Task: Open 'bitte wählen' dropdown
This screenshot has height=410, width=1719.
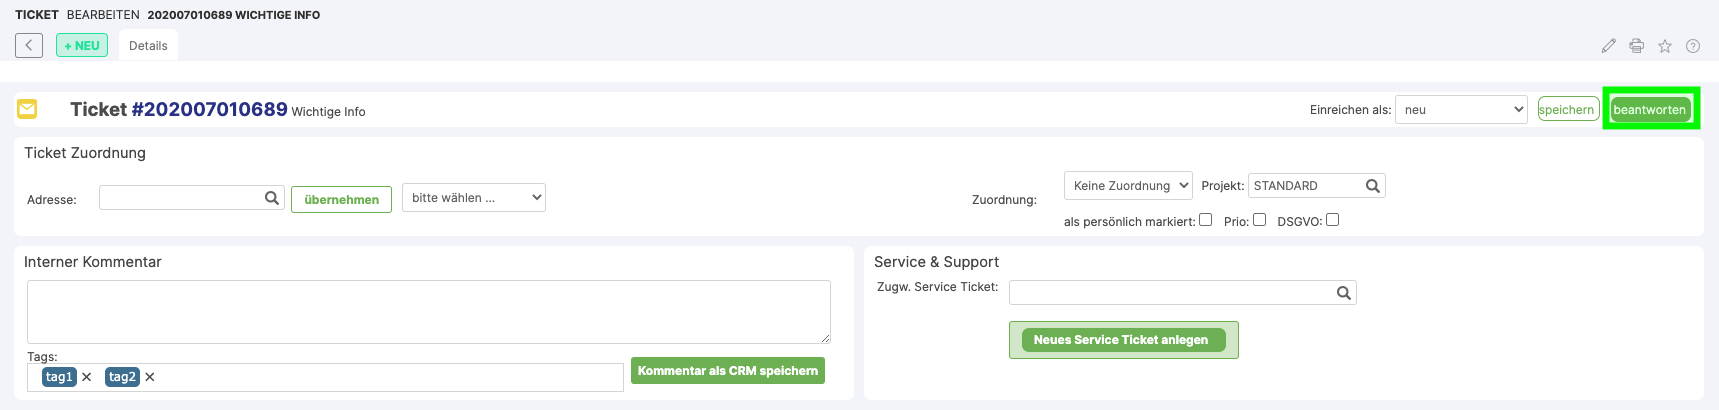Action: pos(474,198)
